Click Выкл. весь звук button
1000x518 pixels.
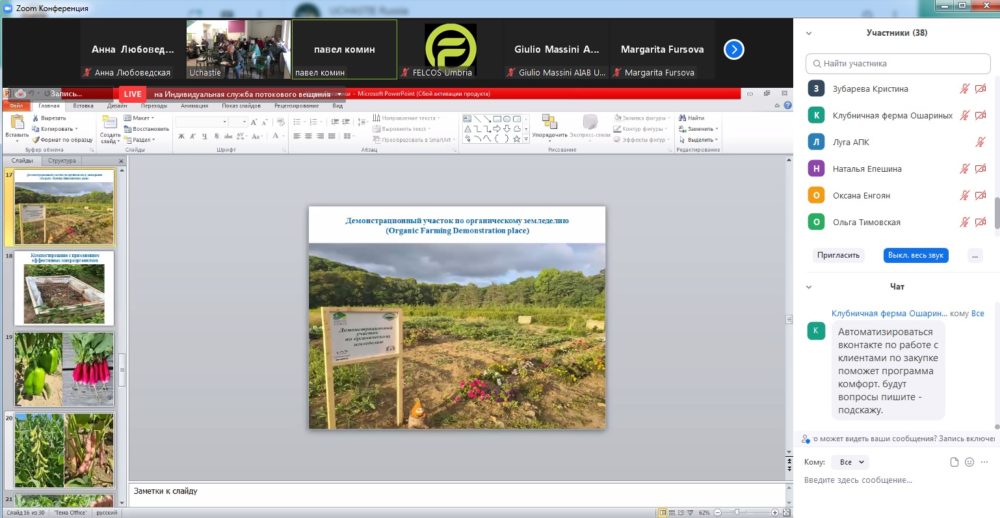916,255
